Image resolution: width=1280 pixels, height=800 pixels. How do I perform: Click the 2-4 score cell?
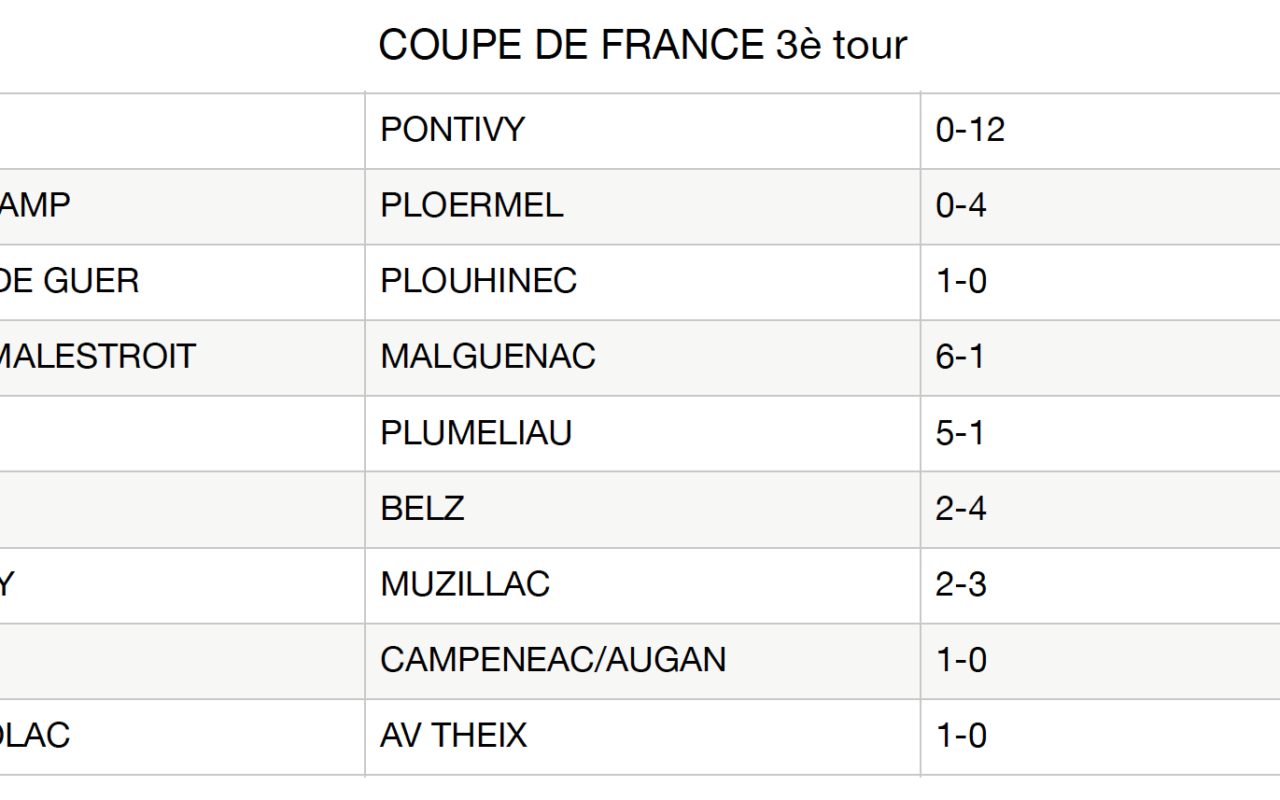click(x=961, y=509)
